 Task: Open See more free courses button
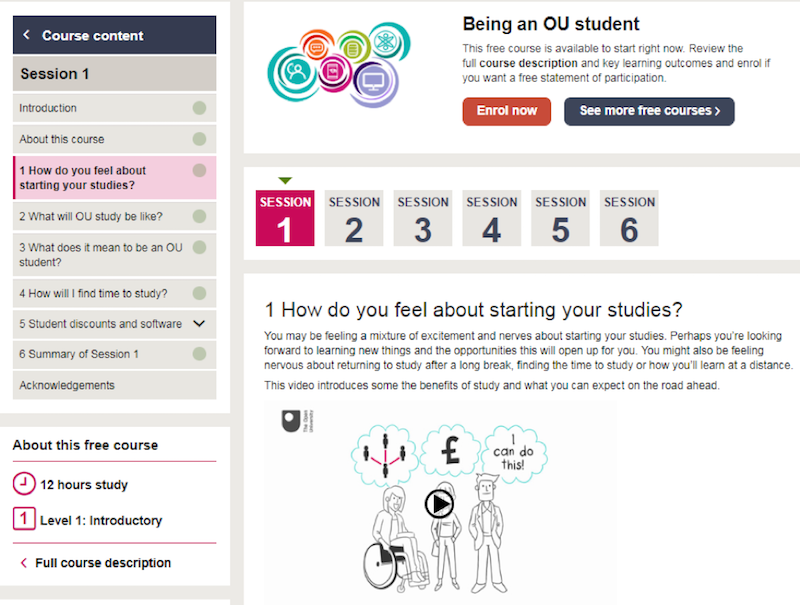(649, 111)
